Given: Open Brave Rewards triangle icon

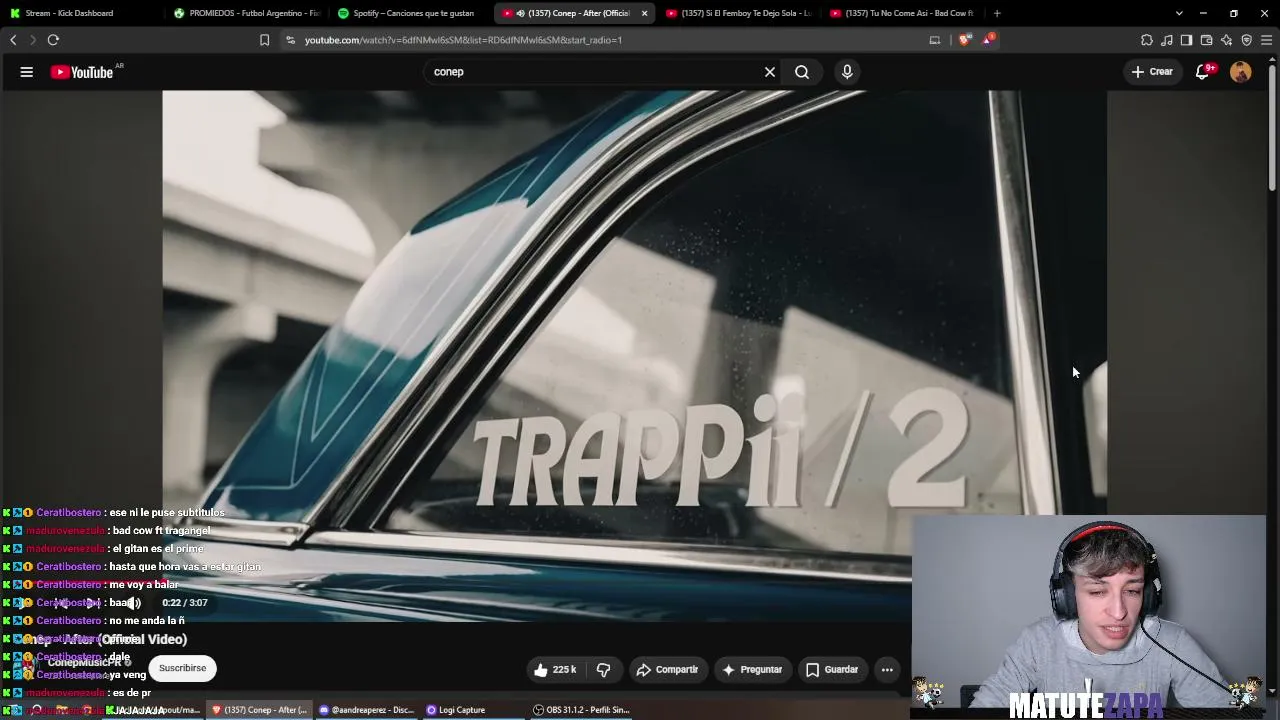Looking at the screenshot, I should 988,40.
